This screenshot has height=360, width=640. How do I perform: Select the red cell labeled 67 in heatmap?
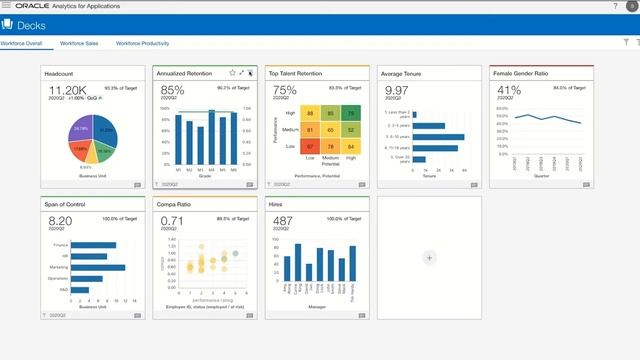[x=310, y=146]
